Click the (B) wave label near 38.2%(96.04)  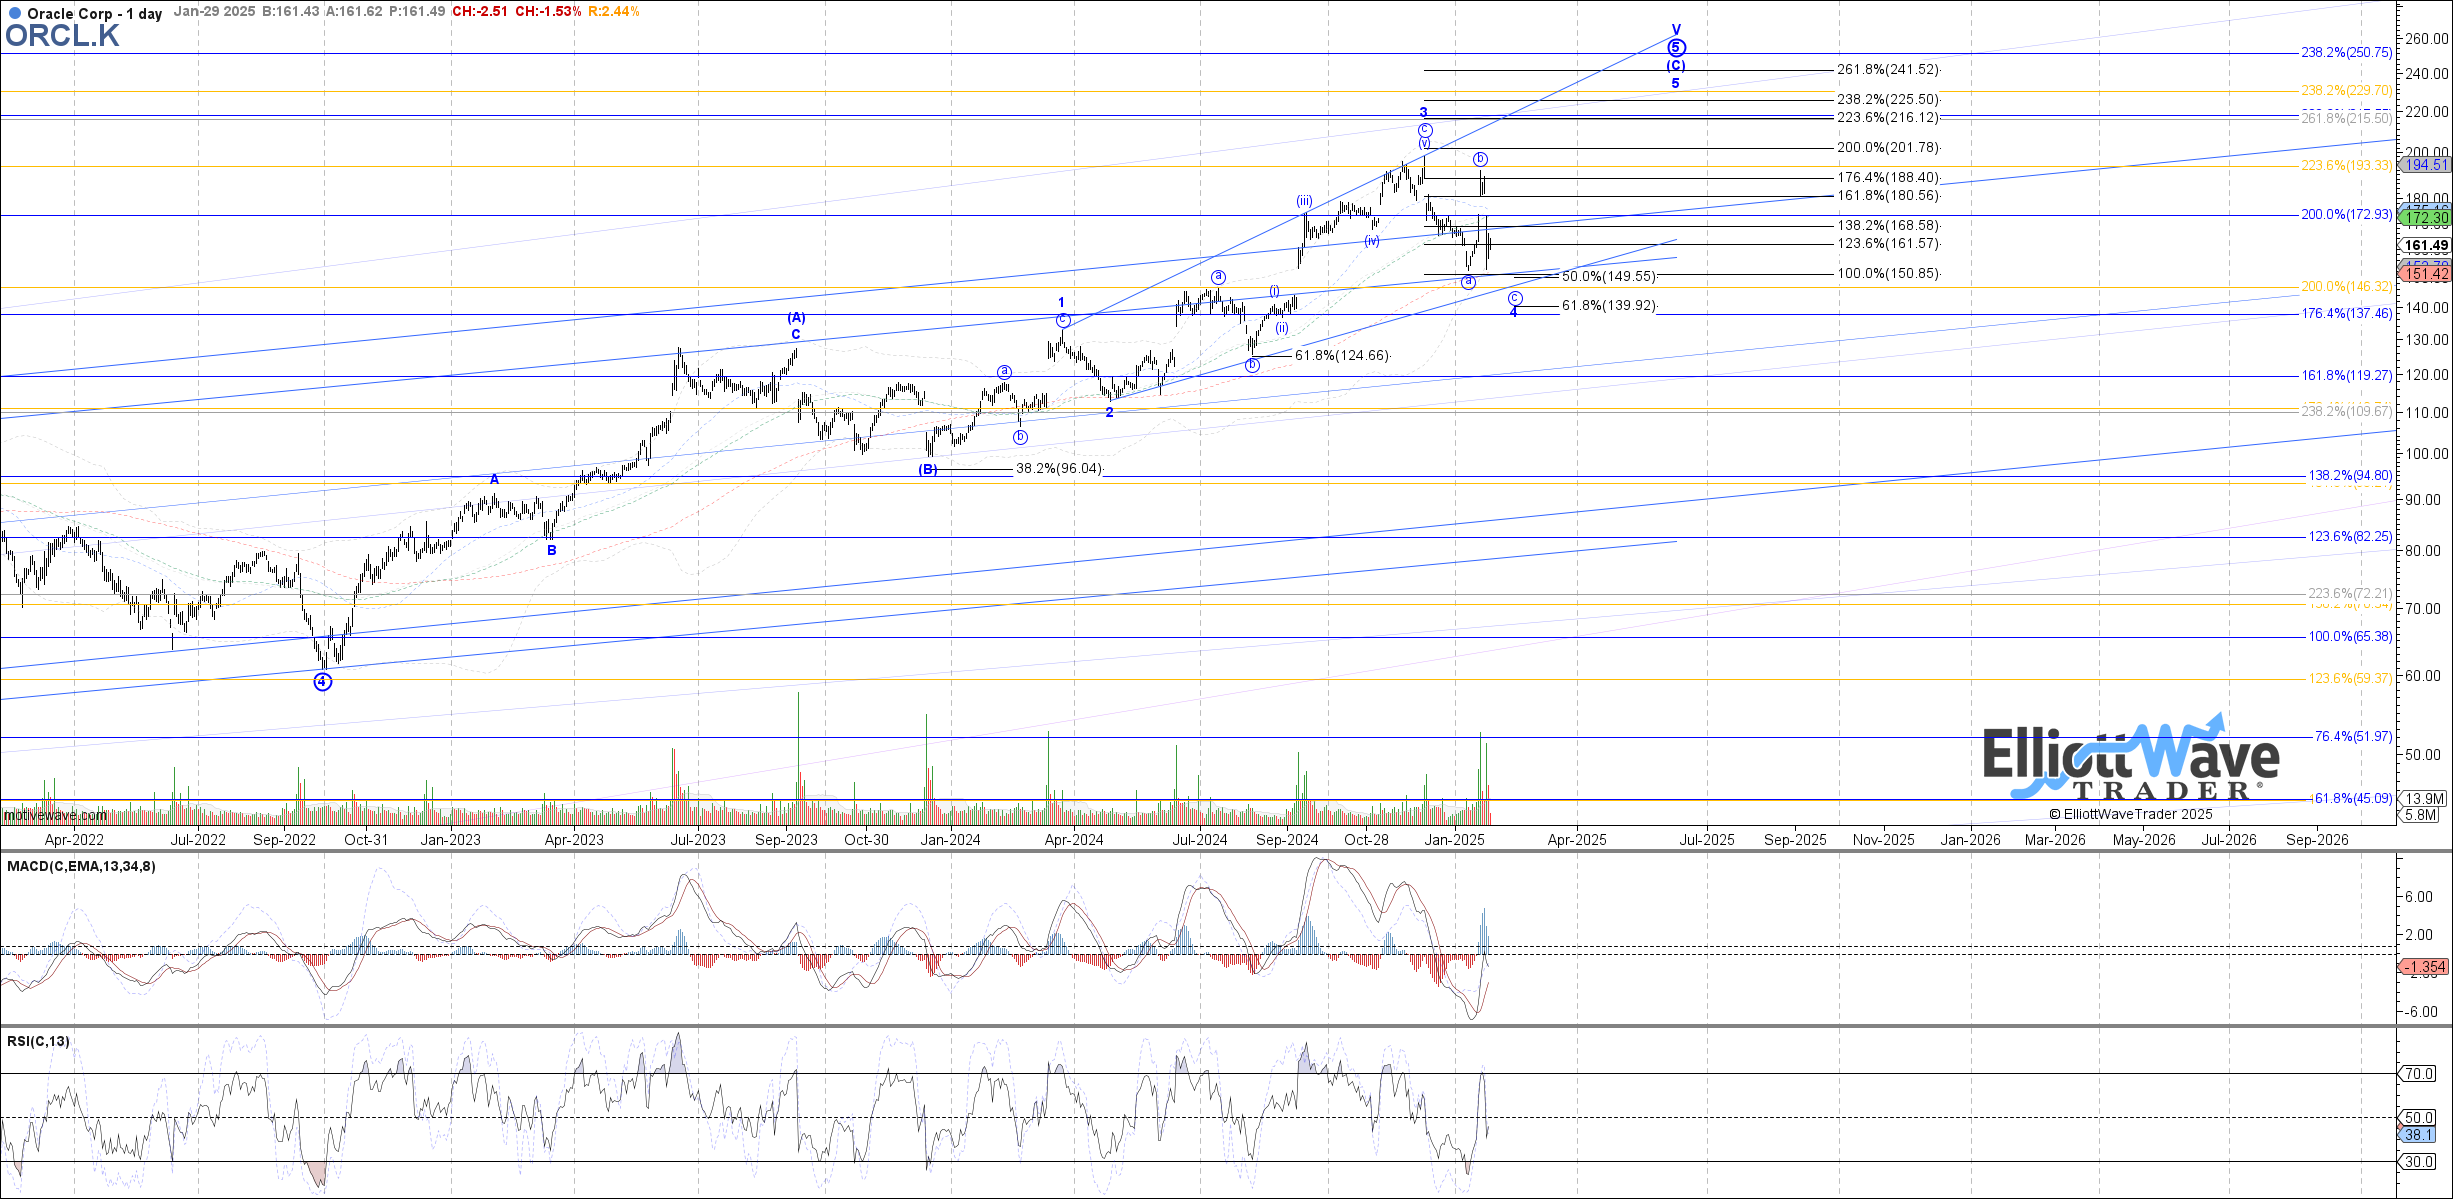point(928,469)
